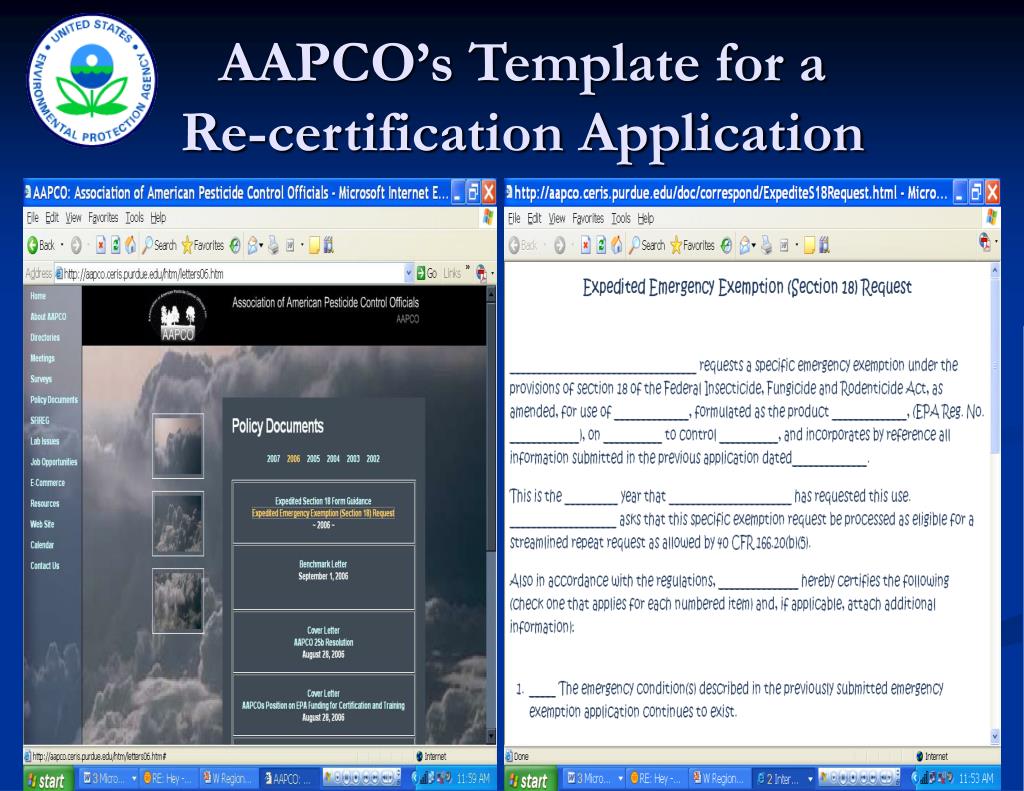Open '3 Micro...' taskbar group dropdown in left taskbar
The height and width of the screenshot is (791, 1024).
pos(134,778)
